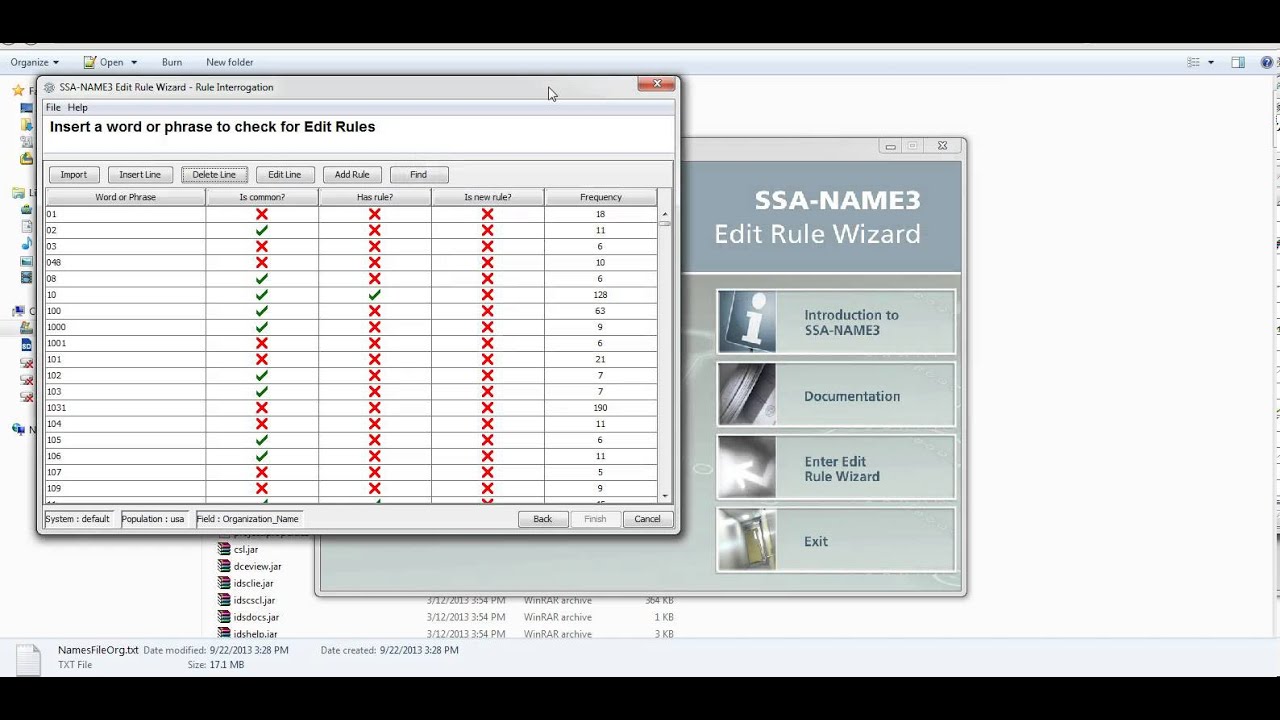Click the Computer icon in Explorer sidebar

(18, 311)
